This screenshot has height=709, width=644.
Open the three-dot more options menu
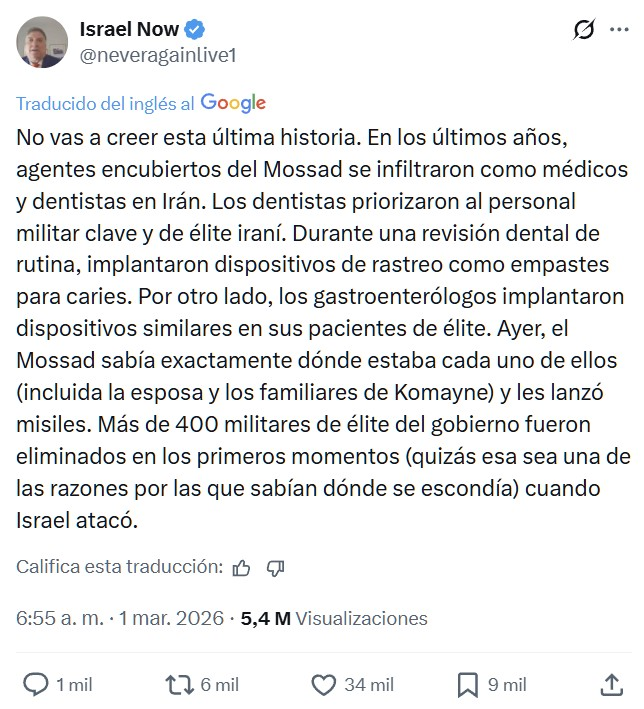tap(619, 31)
